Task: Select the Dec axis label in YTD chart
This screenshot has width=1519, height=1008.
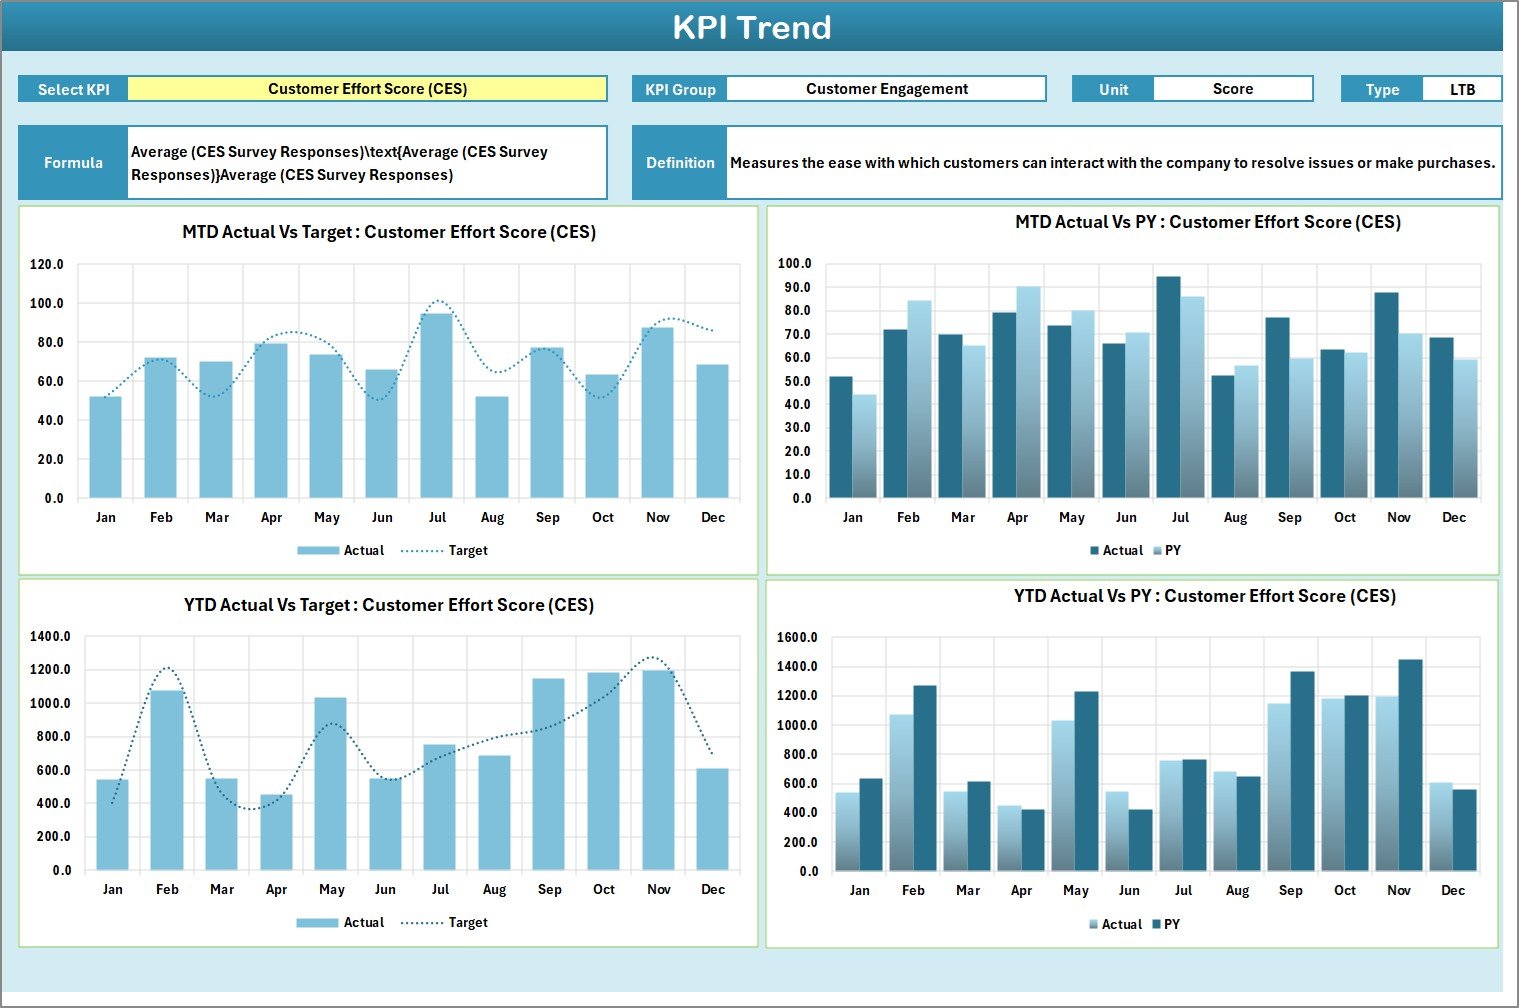Action: (x=714, y=888)
